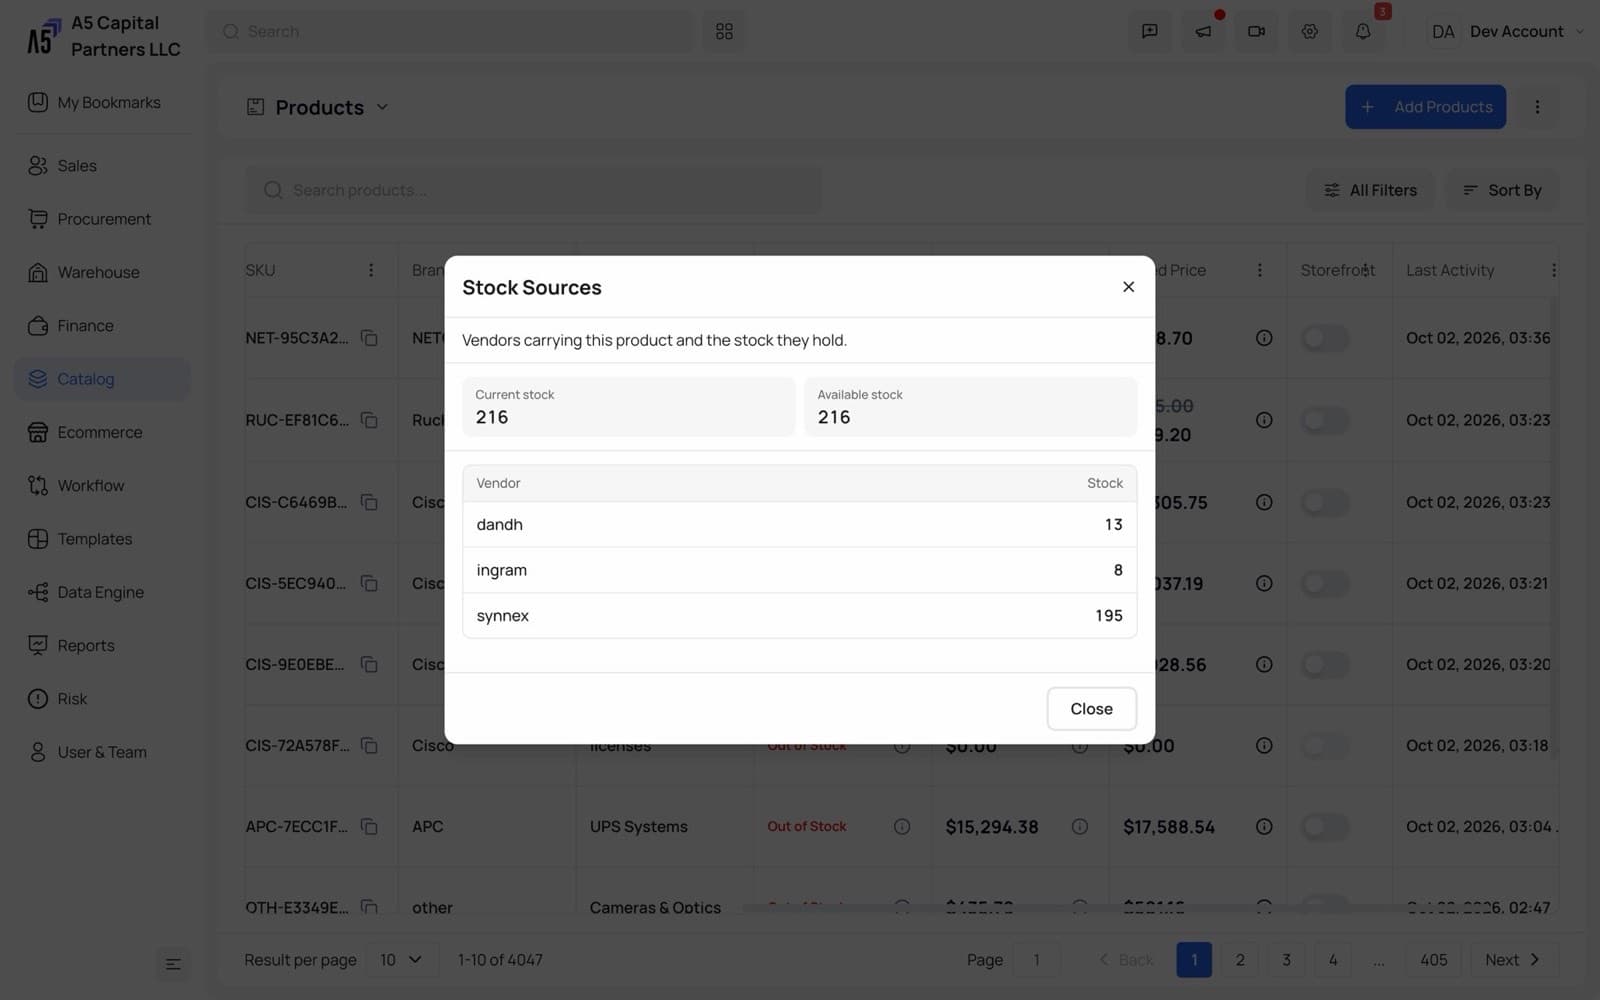Show price info for $17,588.54
This screenshot has height=1000, width=1600.
(1264, 826)
